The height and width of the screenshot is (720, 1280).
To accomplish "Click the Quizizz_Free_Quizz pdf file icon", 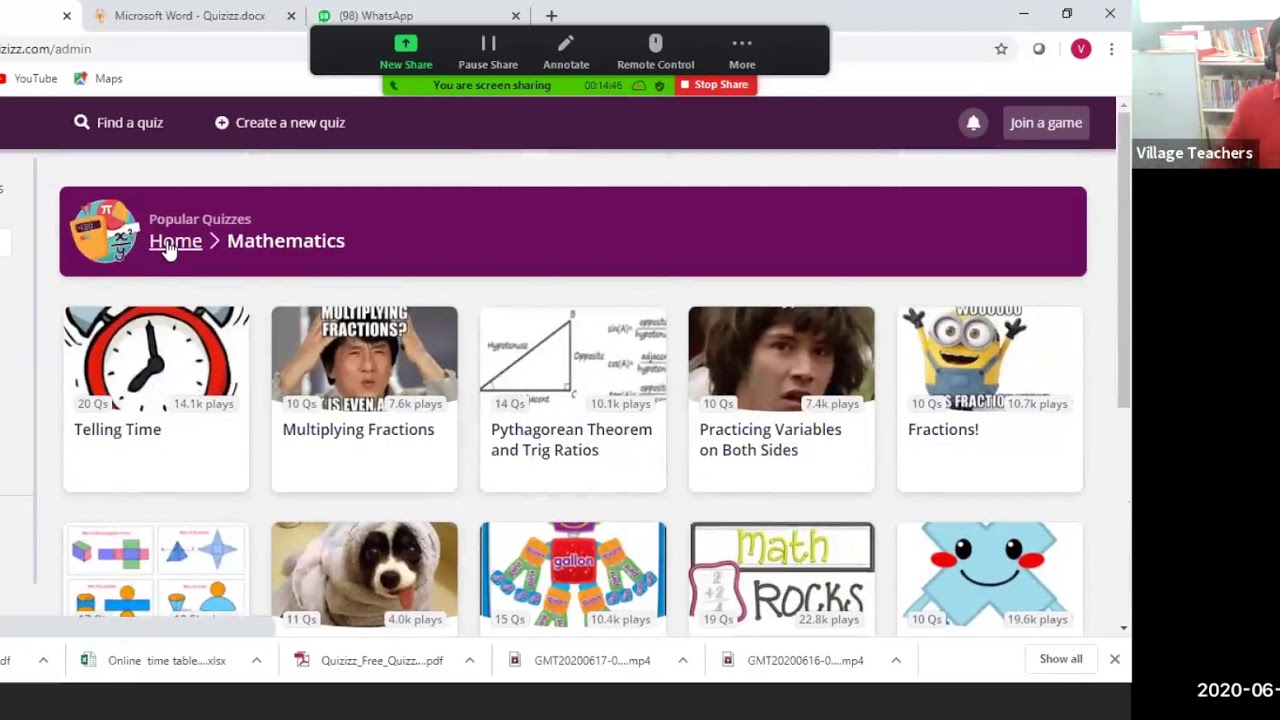I will (x=301, y=660).
